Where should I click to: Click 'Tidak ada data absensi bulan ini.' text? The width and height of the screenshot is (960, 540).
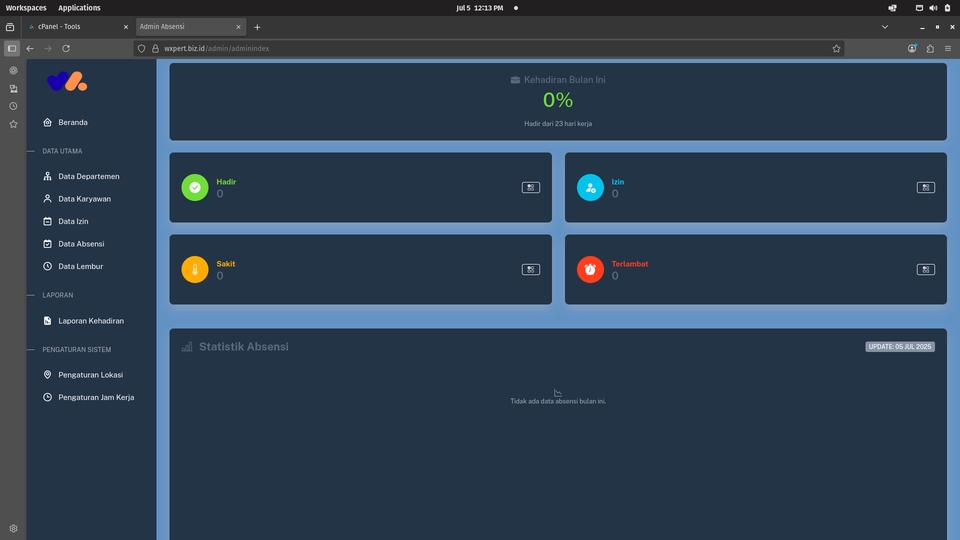click(x=558, y=401)
